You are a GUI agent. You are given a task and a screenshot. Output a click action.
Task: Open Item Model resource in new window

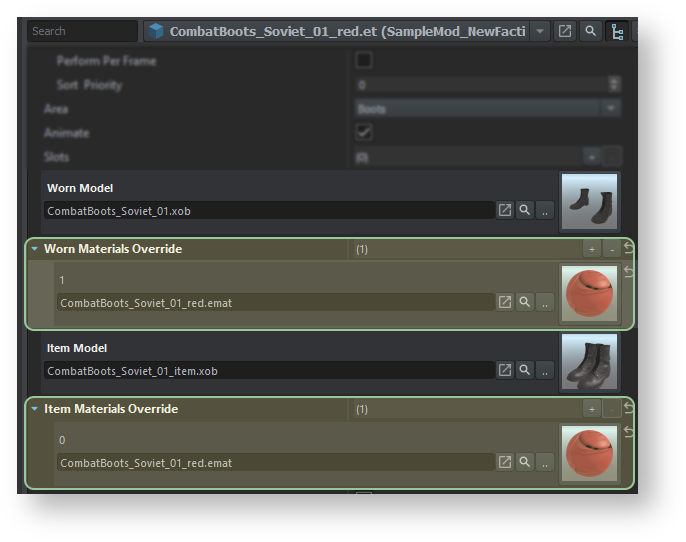505,371
